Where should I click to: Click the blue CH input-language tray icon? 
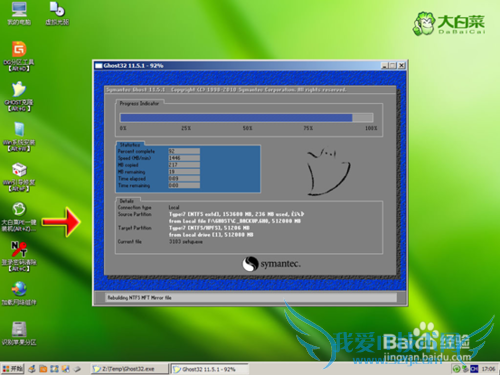(x=474, y=369)
